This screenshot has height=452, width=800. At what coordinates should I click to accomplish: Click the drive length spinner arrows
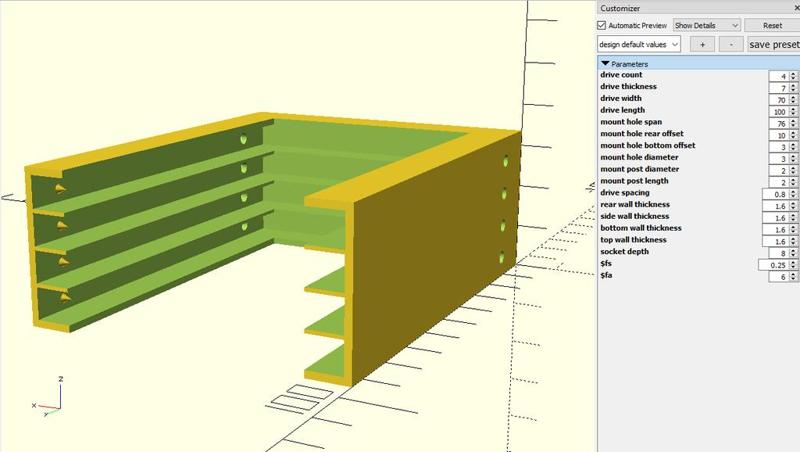tap(793, 111)
